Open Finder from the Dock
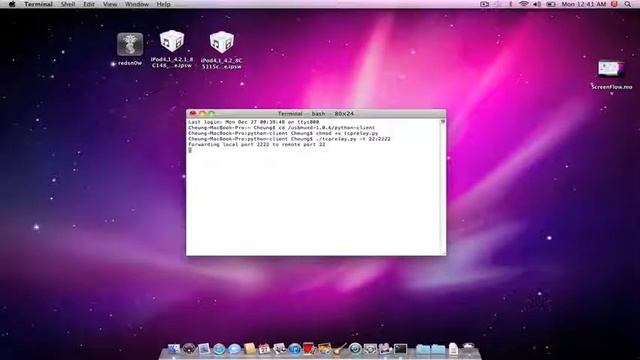 pos(174,349)
